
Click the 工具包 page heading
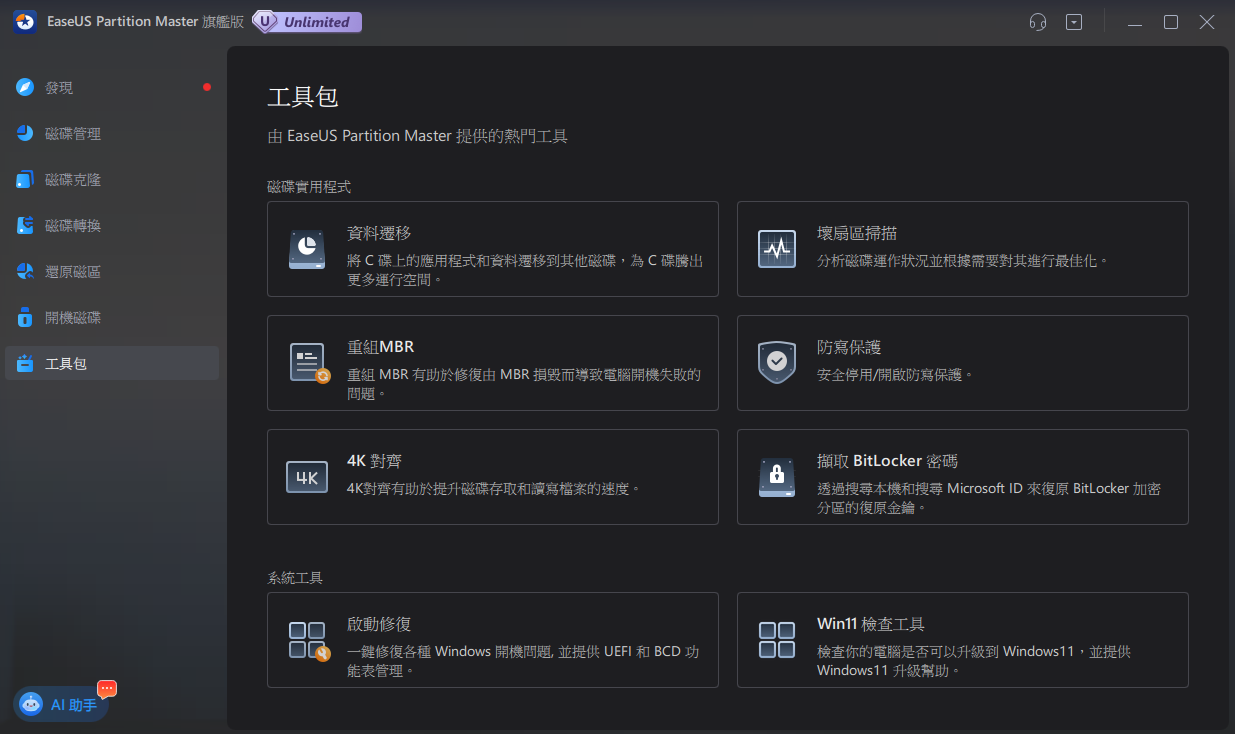303,97
